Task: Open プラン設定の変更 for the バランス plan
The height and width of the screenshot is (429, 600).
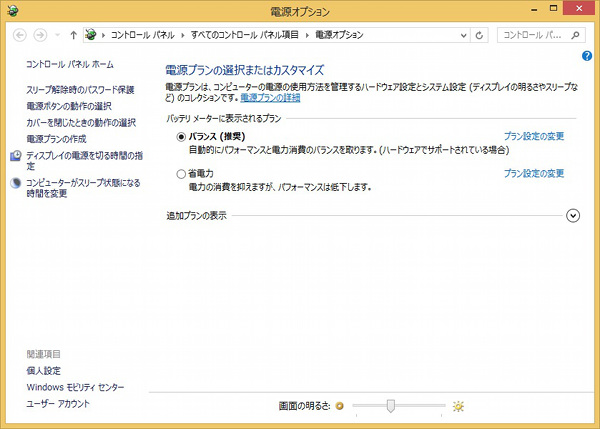Action: click(x=534, y=135)
